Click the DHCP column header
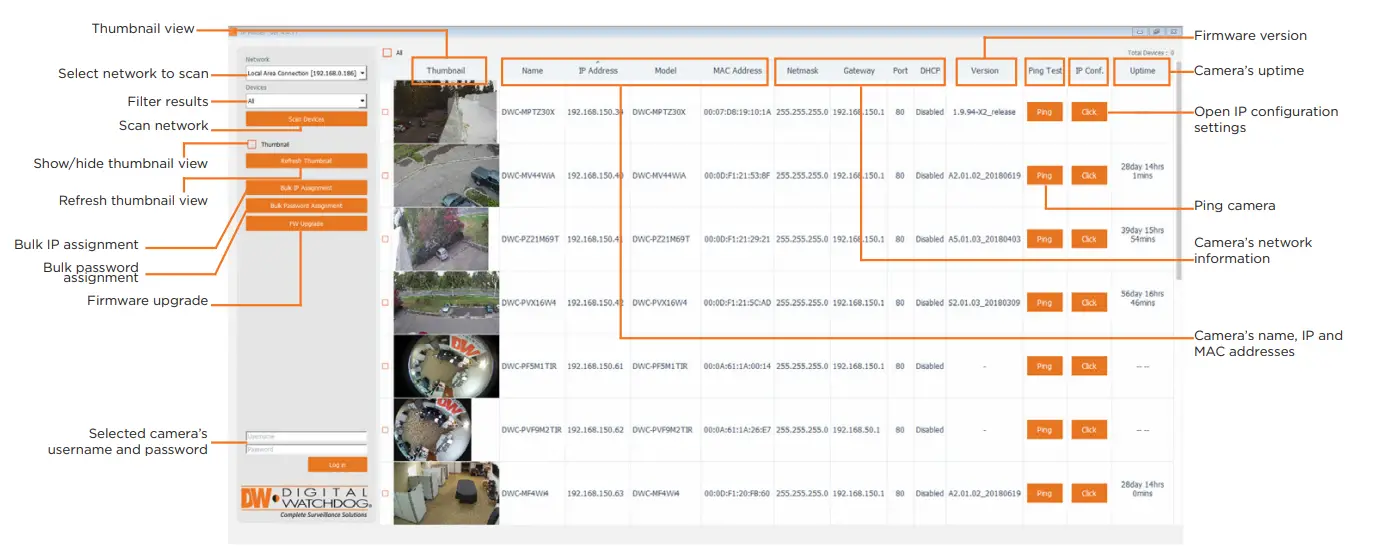This screenshot has width=1373, height=554. pyautogui.click(x=930, y=71)
